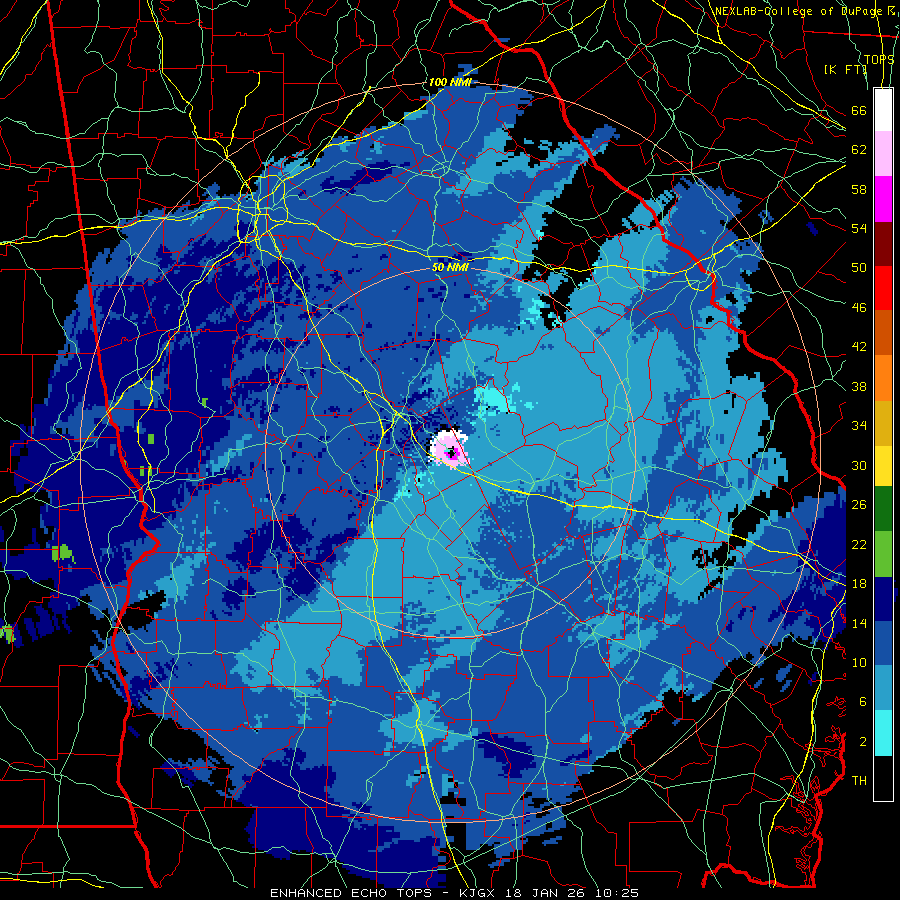
Task: Click the TOPS legend title
Action: coord(879,59)
